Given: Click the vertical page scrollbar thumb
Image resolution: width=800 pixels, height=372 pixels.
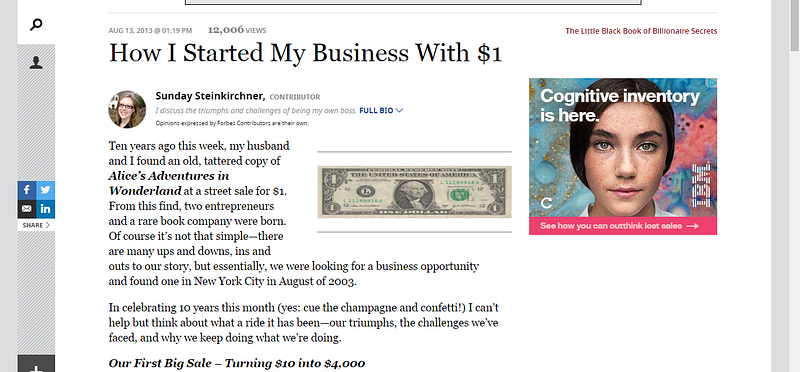Looking at the screenshot, I should pyautogui.click(x=795, y=26).
